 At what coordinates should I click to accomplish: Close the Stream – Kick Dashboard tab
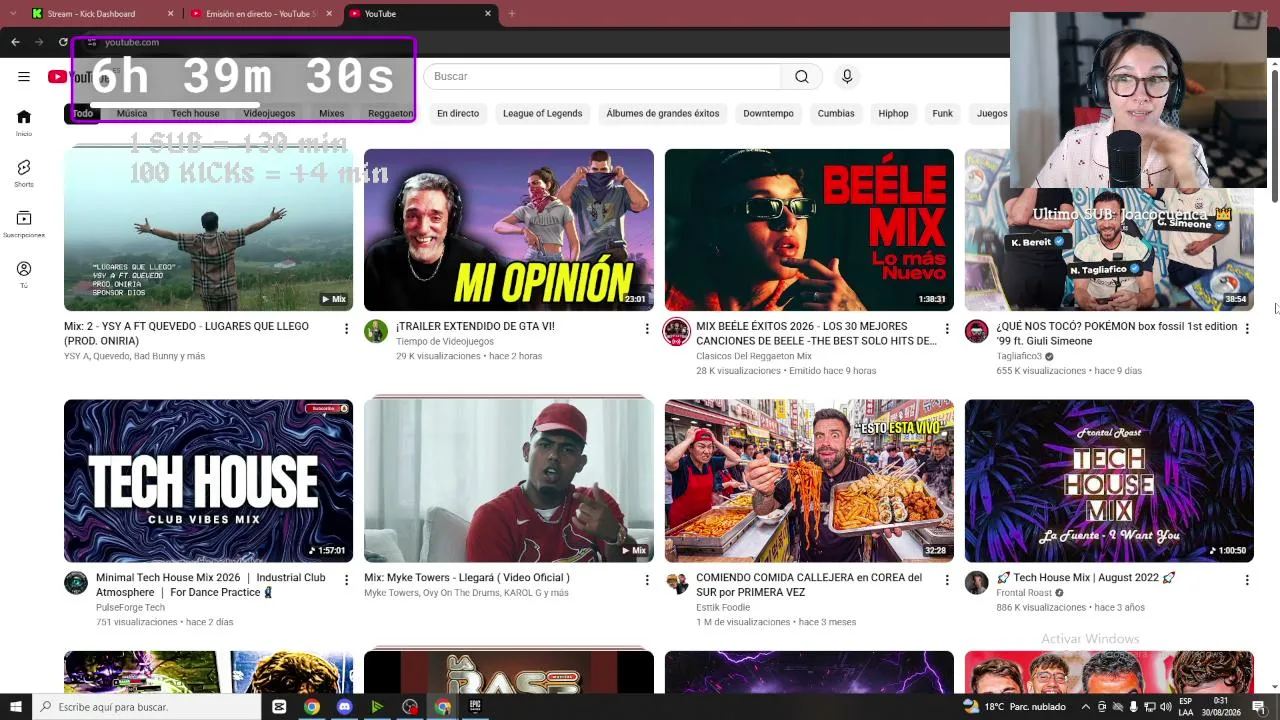170,14
